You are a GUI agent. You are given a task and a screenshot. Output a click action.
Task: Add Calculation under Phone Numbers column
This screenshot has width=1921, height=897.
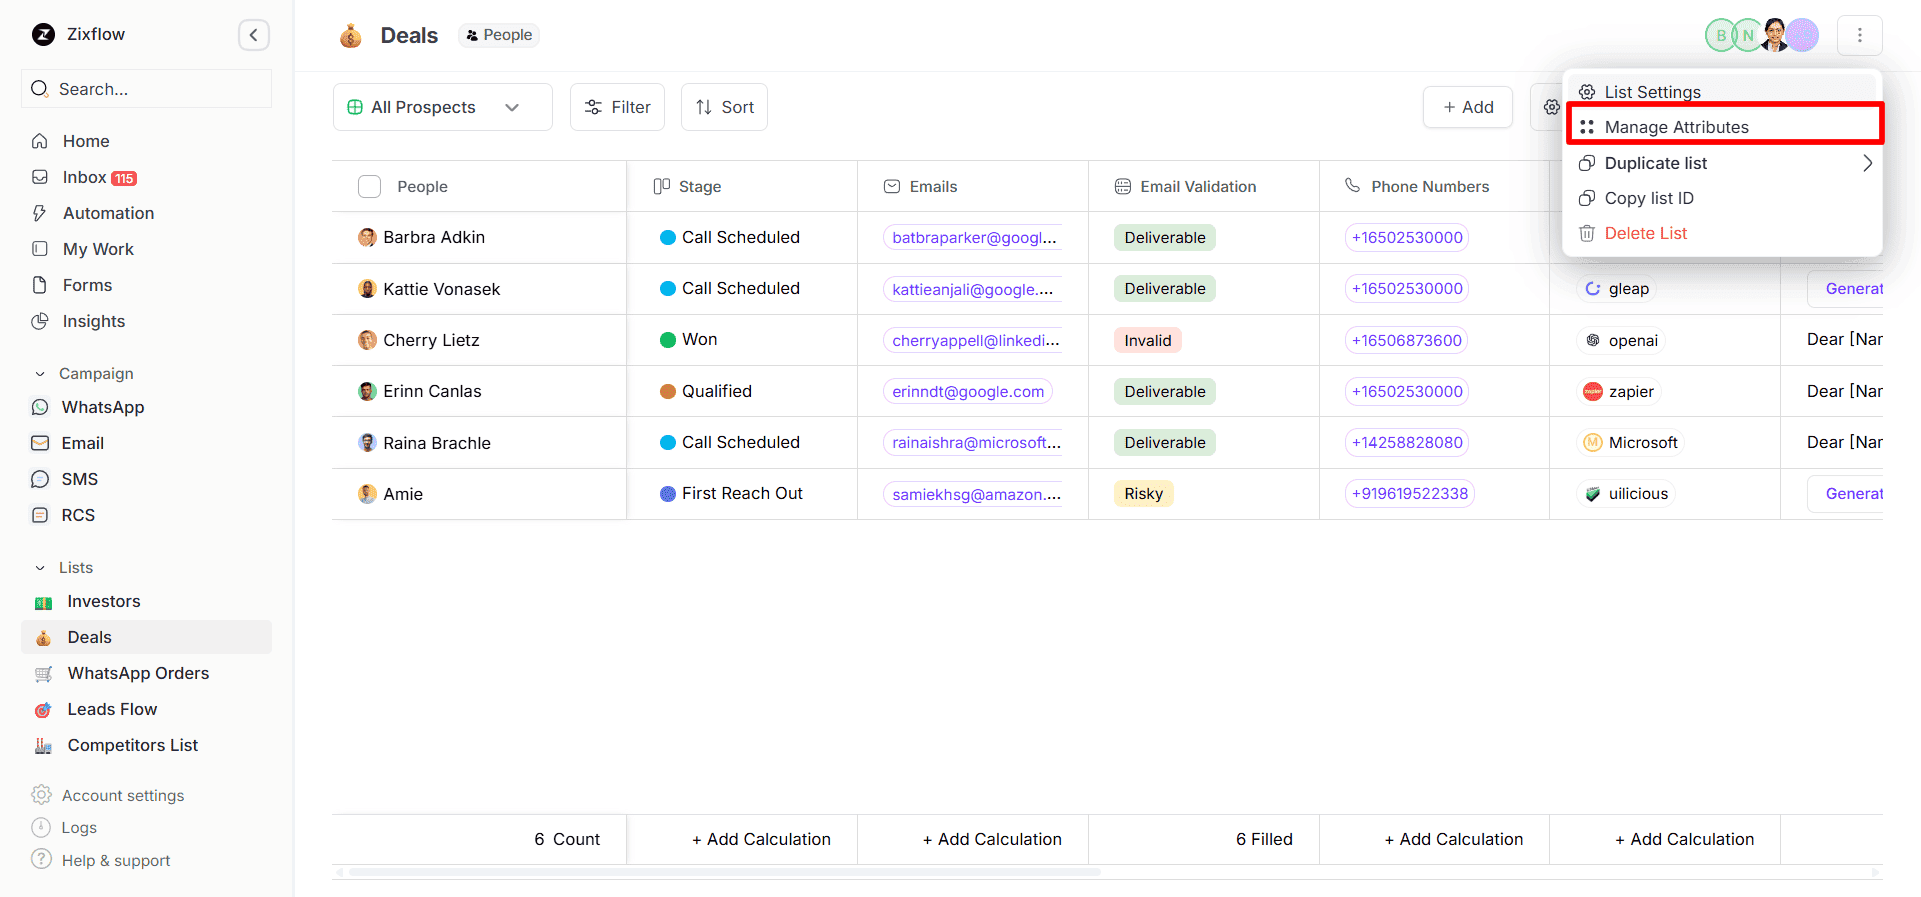pos(1454,839)
